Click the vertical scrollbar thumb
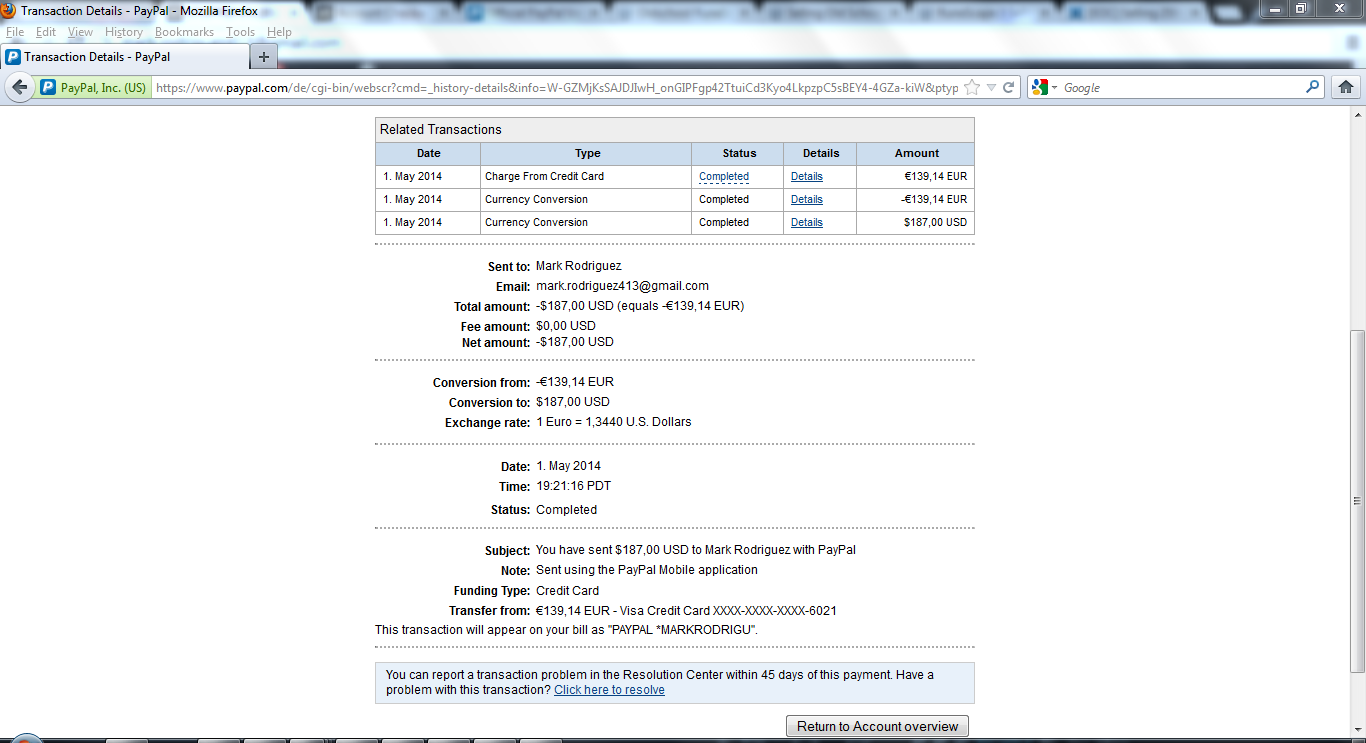The image size is (1366, 743). (1357, 501)
